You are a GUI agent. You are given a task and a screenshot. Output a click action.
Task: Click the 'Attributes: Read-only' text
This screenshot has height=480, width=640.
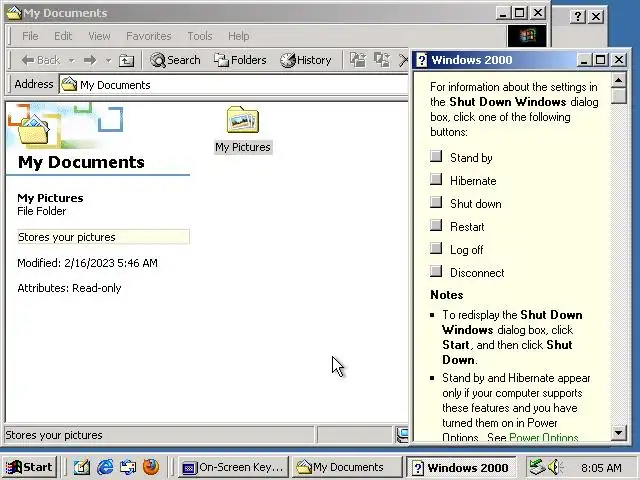(x=69, y=288)
